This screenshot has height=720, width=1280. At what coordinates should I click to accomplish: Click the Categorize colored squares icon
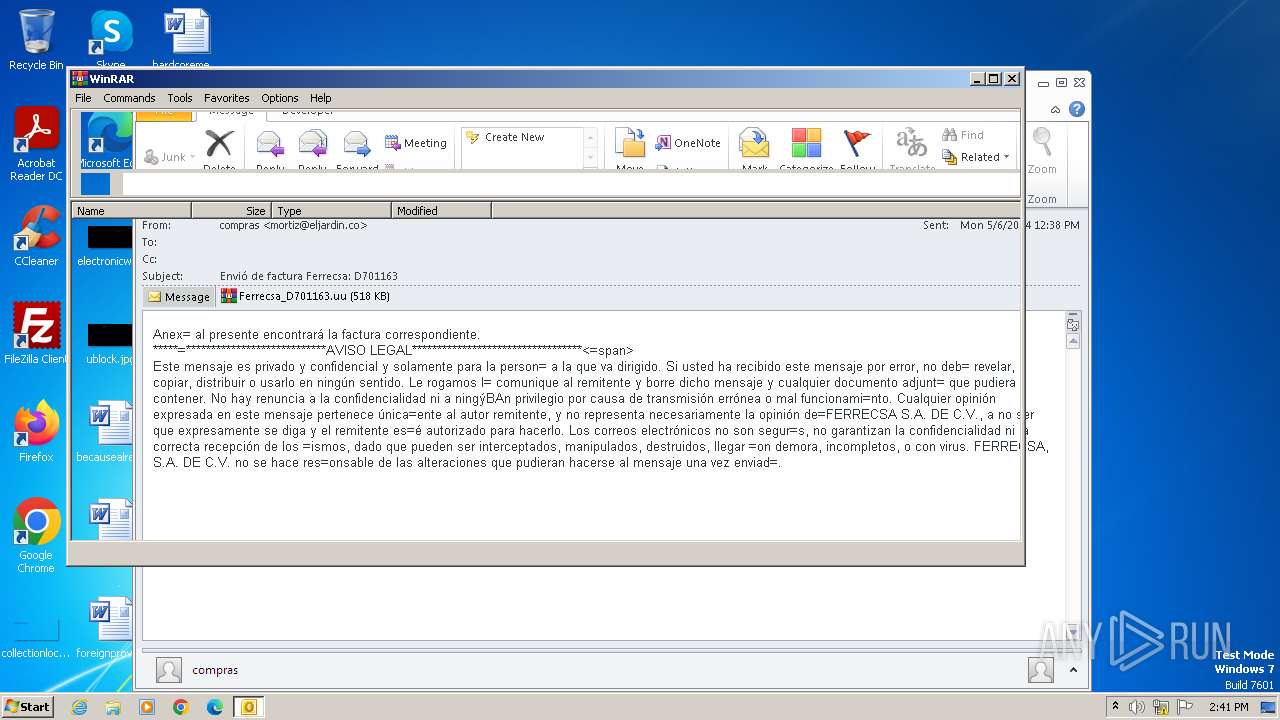[806, 143]
